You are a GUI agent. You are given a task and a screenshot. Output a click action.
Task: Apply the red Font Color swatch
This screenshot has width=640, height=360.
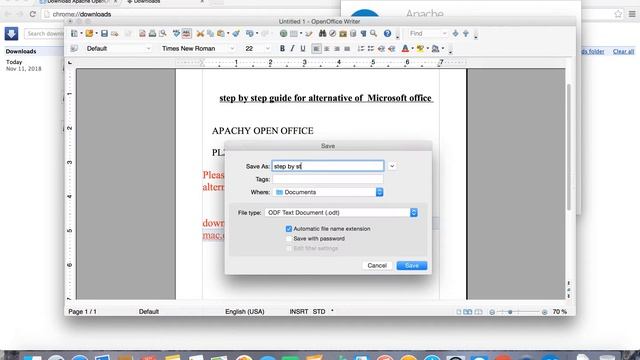[405, 49]
